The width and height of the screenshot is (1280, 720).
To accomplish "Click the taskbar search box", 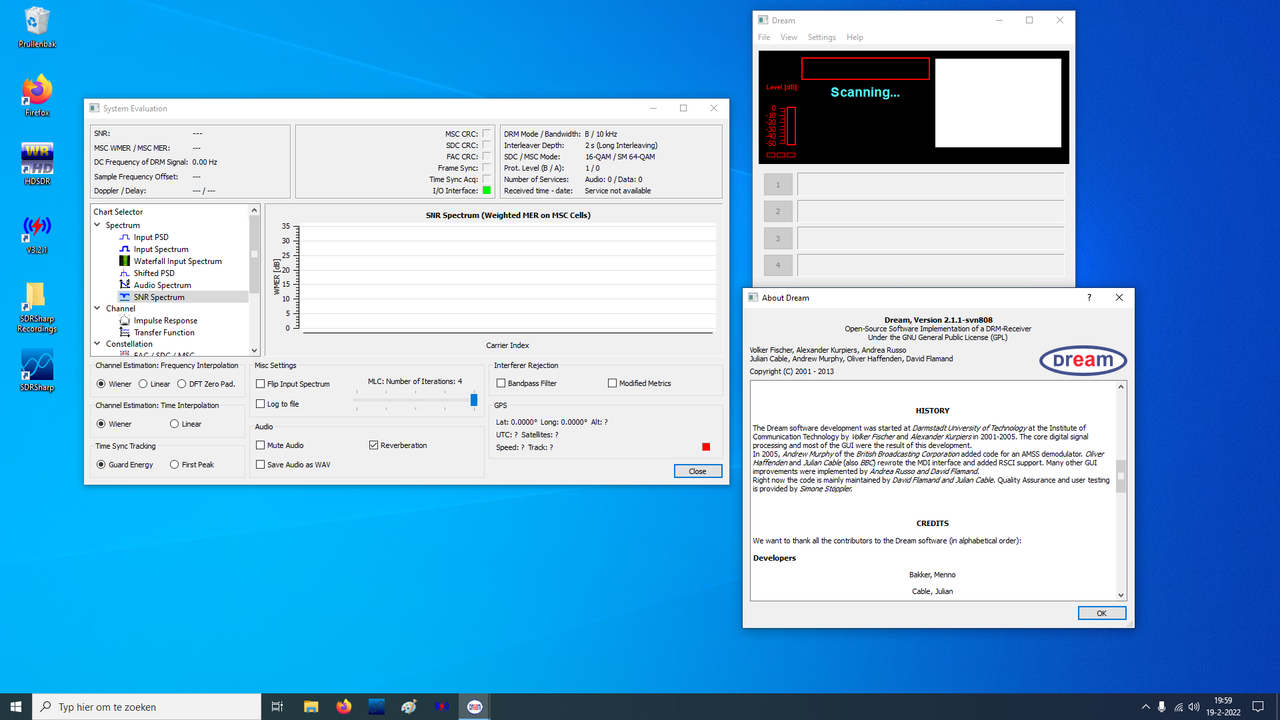I will click(x=147, y=707).
